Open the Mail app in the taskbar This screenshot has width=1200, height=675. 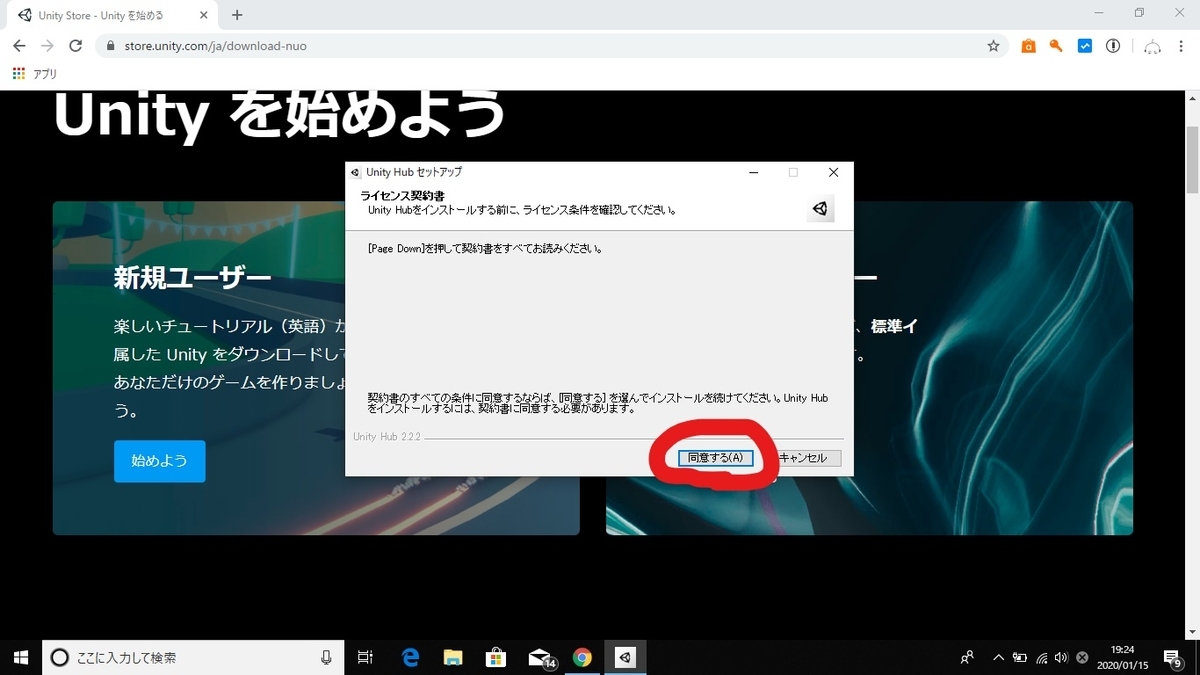540,657
